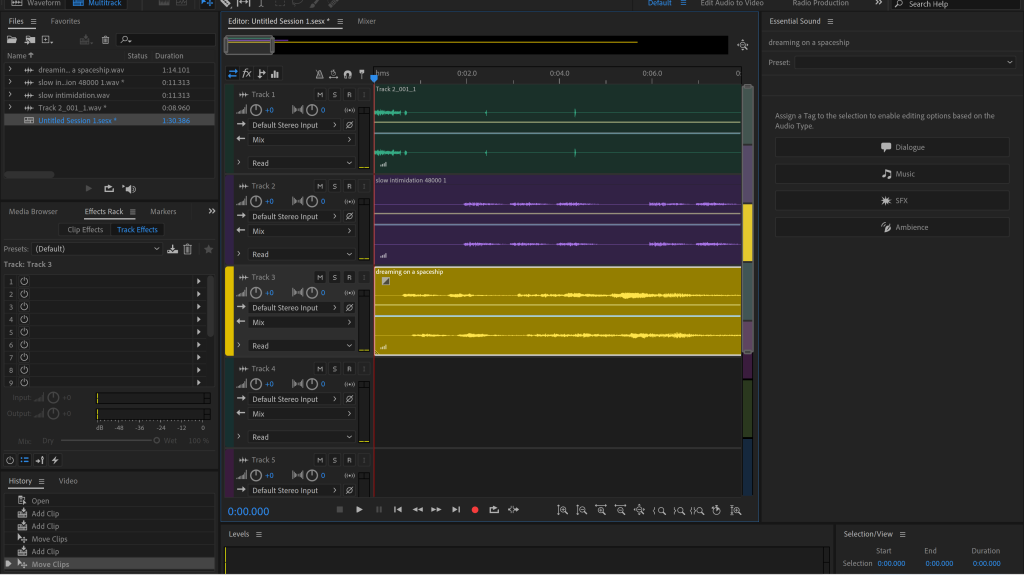Click the red Record button
The image size is (1024, 575).
coord(475,510)
